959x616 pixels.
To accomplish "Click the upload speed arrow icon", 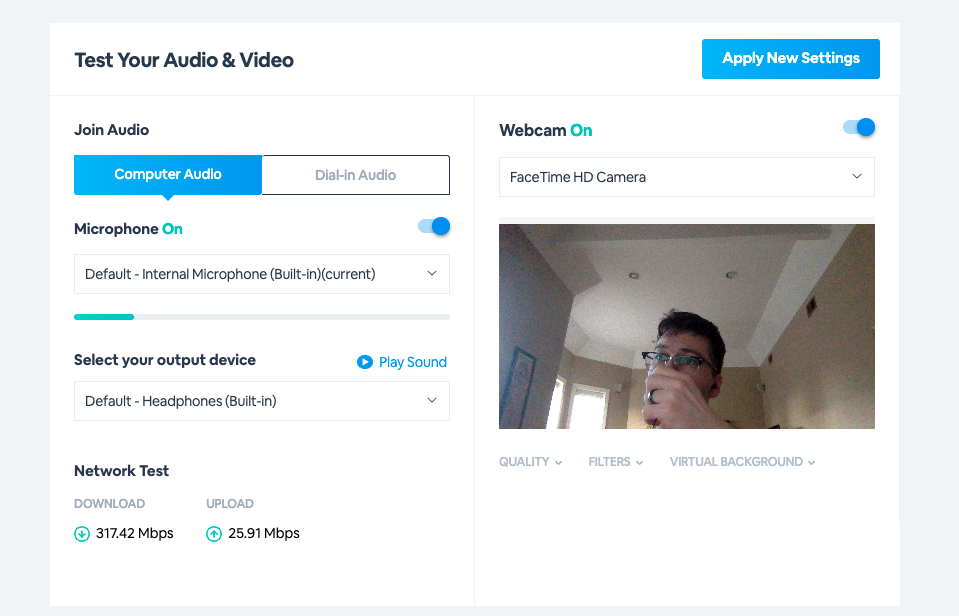I will (213, 533).
